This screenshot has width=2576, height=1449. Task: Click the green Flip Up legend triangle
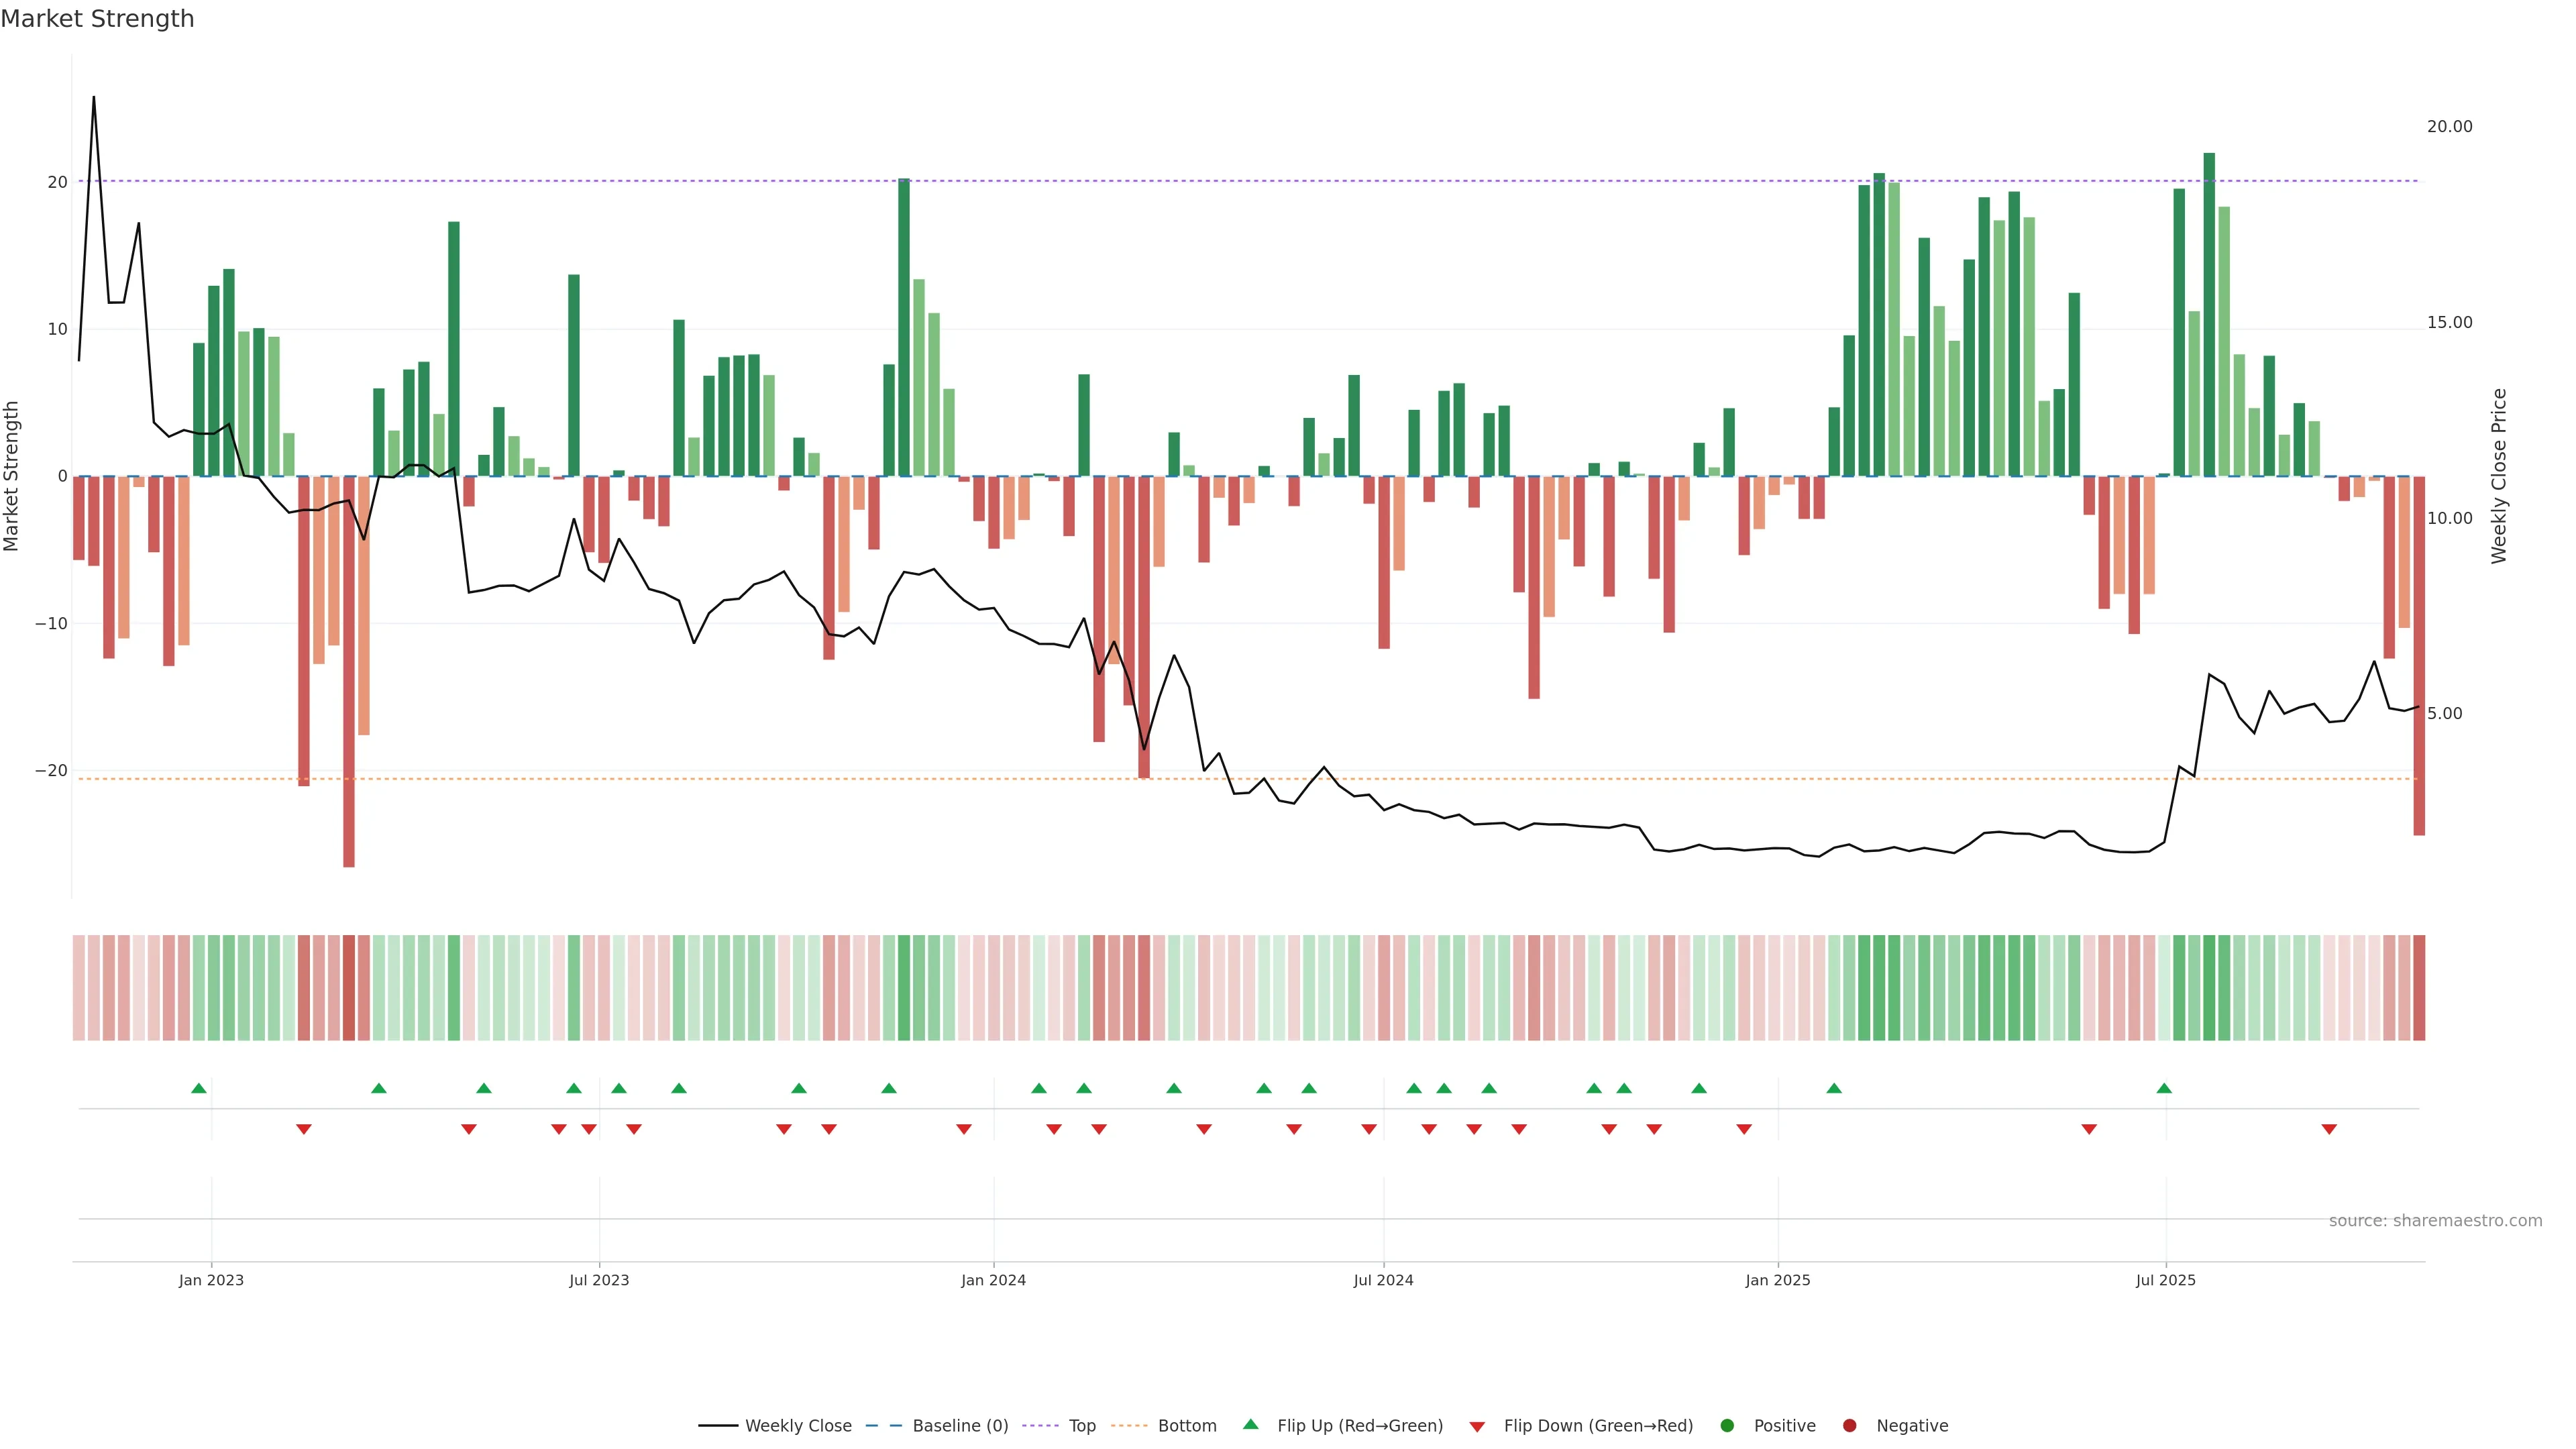click(1250, 1424)
